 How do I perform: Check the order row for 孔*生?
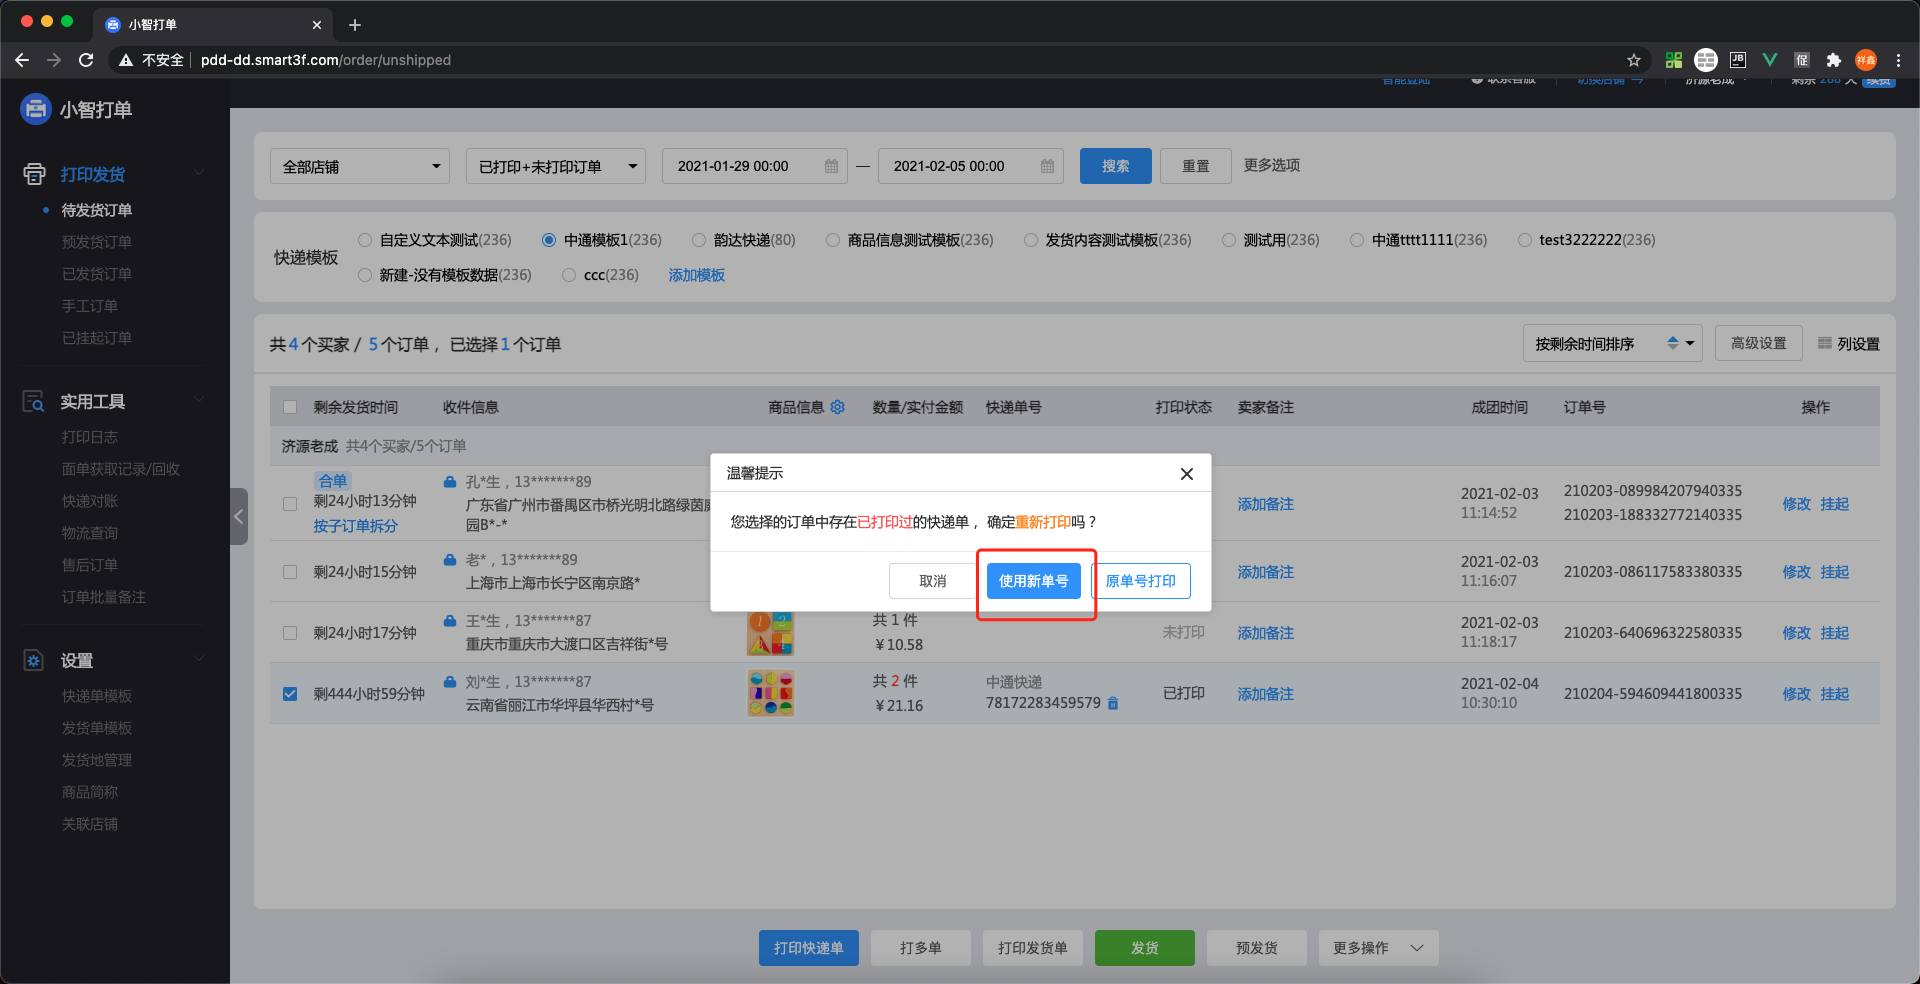pos(290,504)
